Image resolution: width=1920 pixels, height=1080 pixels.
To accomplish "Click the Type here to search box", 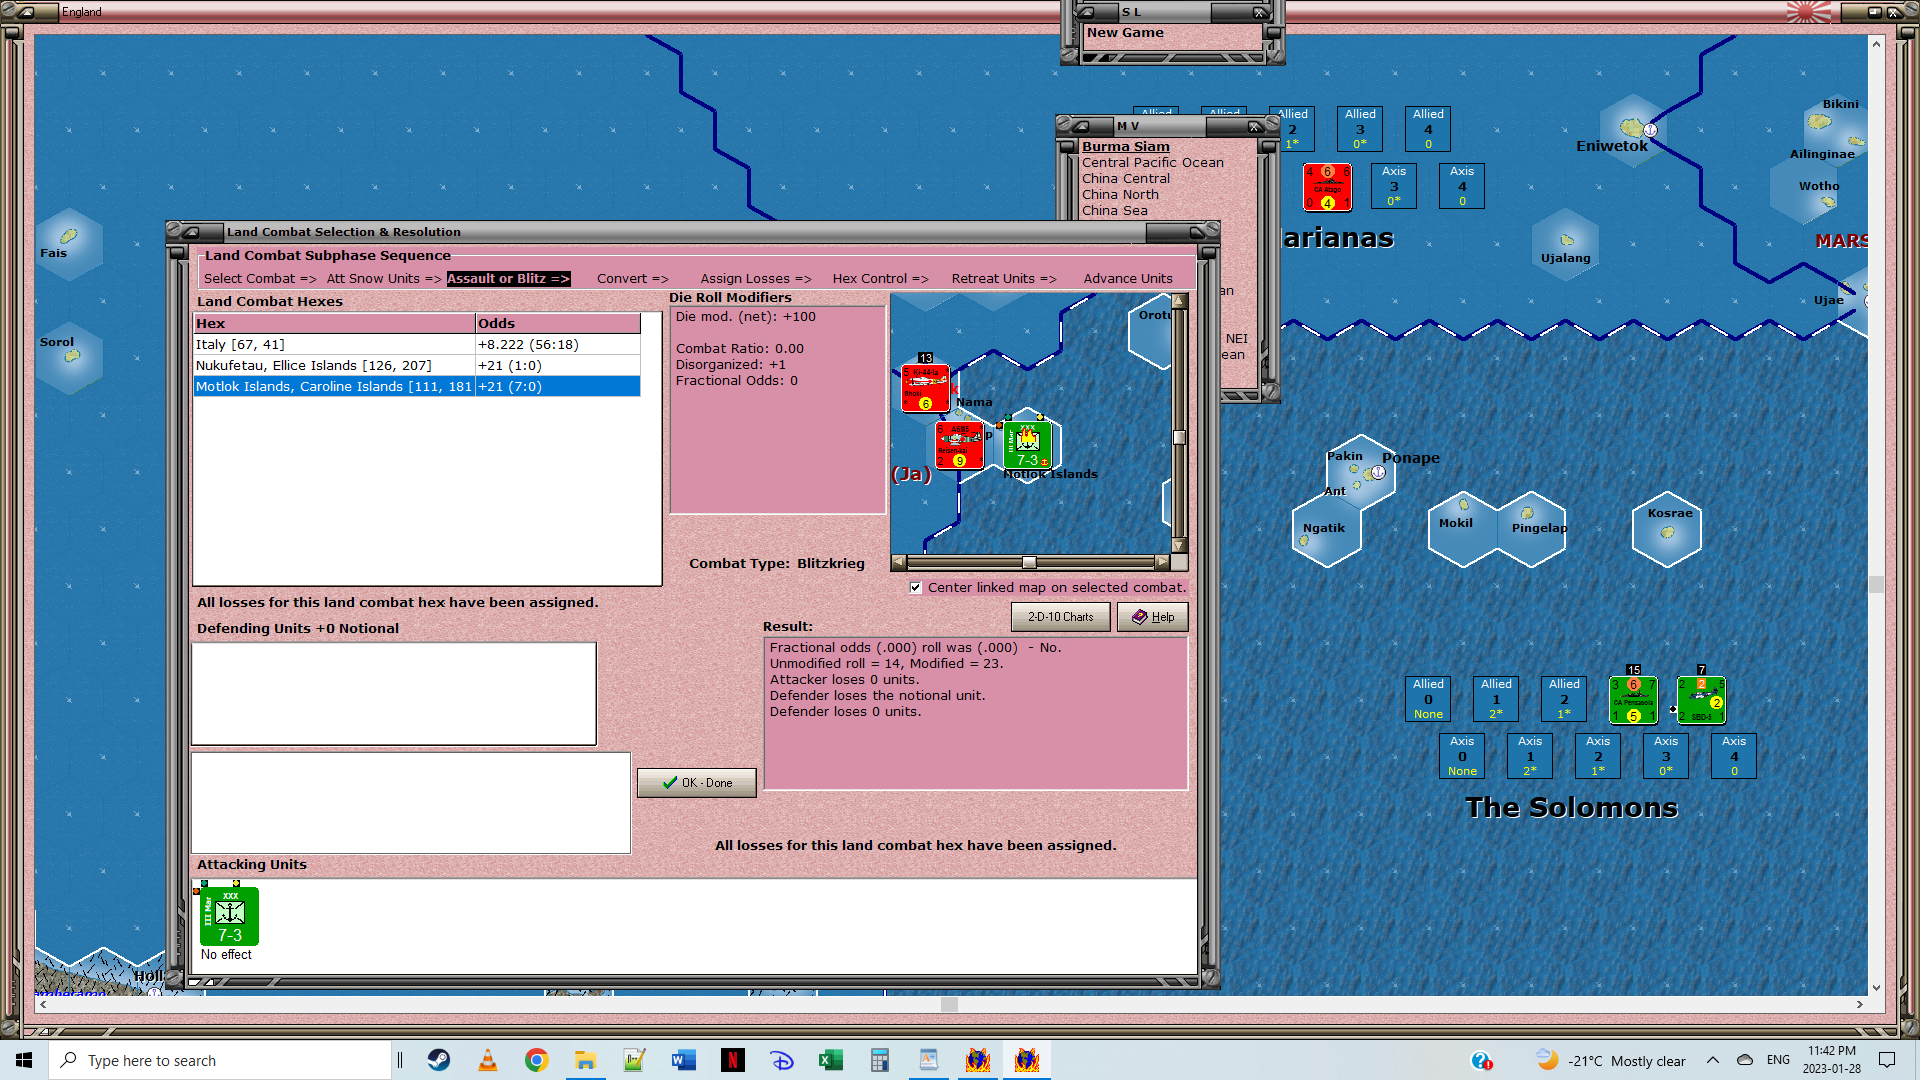I will tap(220, 1060).
